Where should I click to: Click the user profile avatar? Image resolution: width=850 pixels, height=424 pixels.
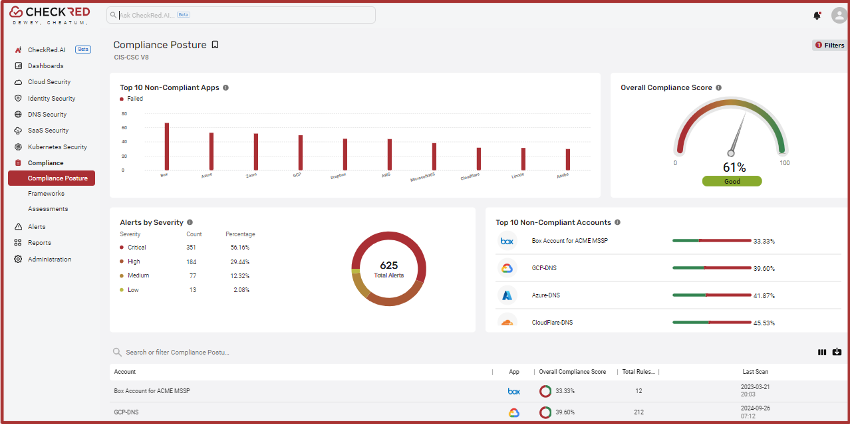pyautogui.click(x=838, y=16)
